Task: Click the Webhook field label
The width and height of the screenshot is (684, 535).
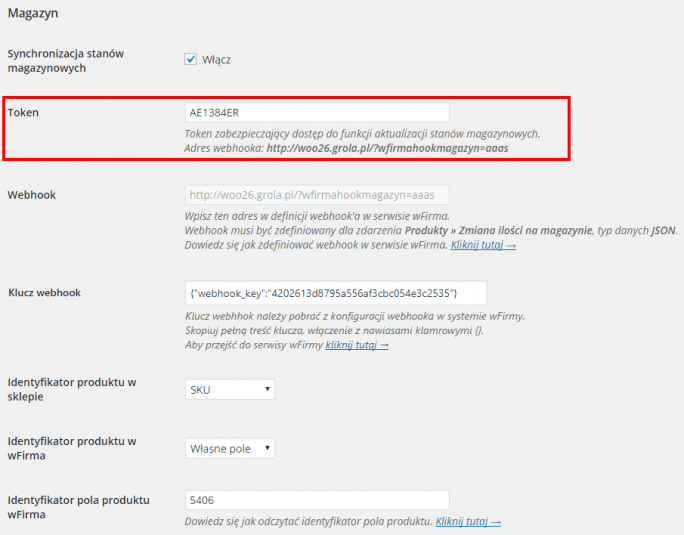Action: point(32,195)
